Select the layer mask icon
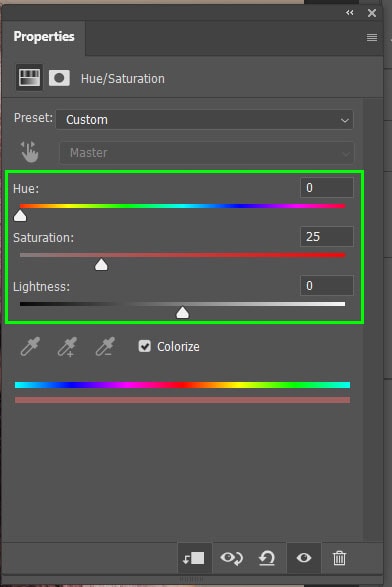 coord(59,78)
